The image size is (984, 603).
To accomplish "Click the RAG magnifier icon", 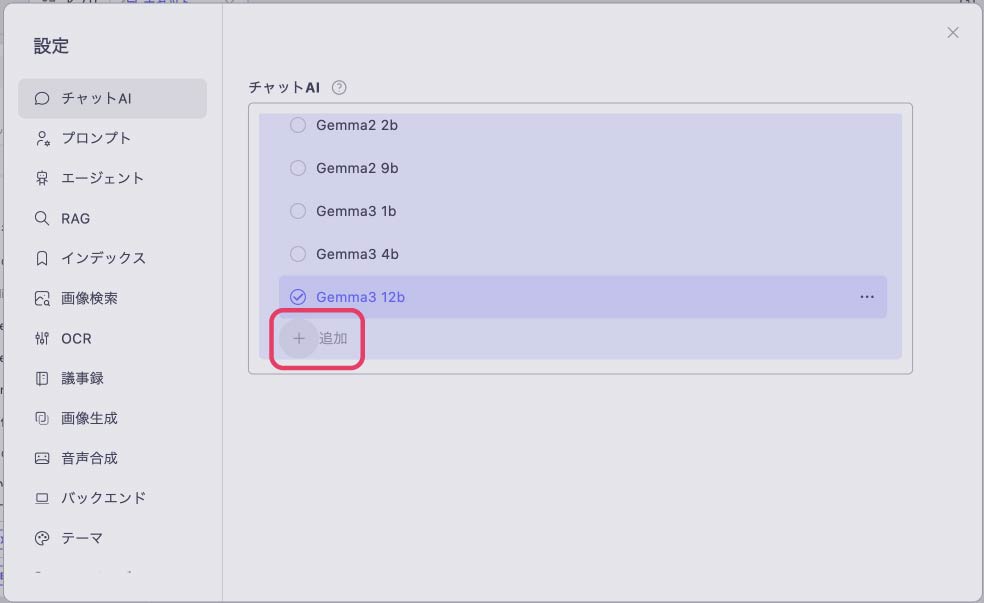I will click(x=42, y=218).
